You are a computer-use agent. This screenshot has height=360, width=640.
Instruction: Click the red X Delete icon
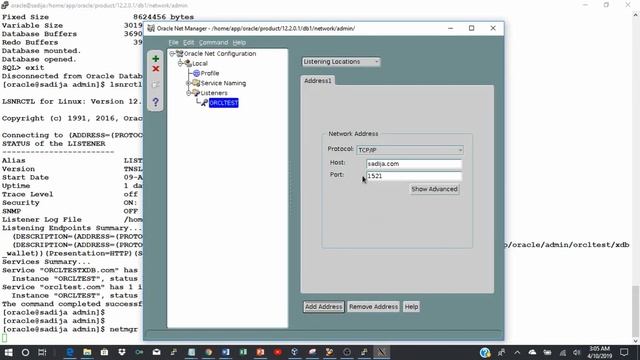[156, 69]
